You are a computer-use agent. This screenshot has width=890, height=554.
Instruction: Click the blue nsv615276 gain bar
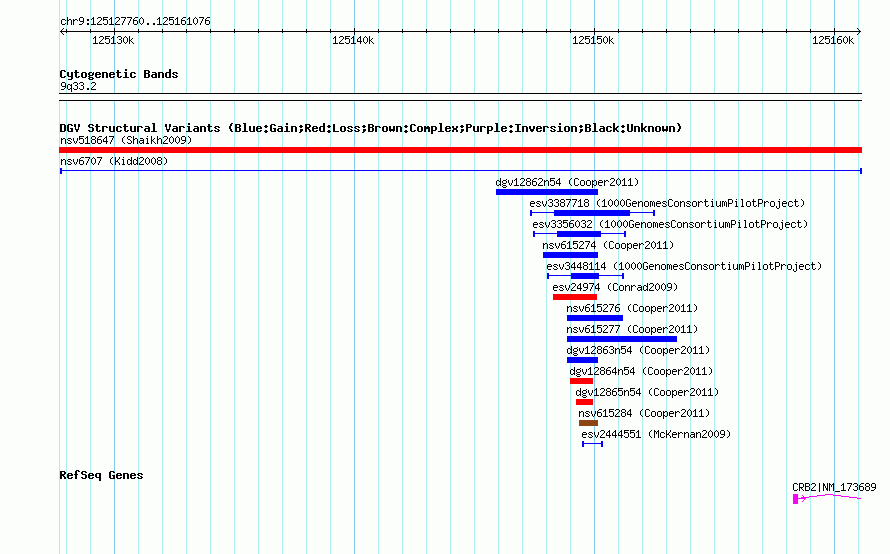click(595, 318)
